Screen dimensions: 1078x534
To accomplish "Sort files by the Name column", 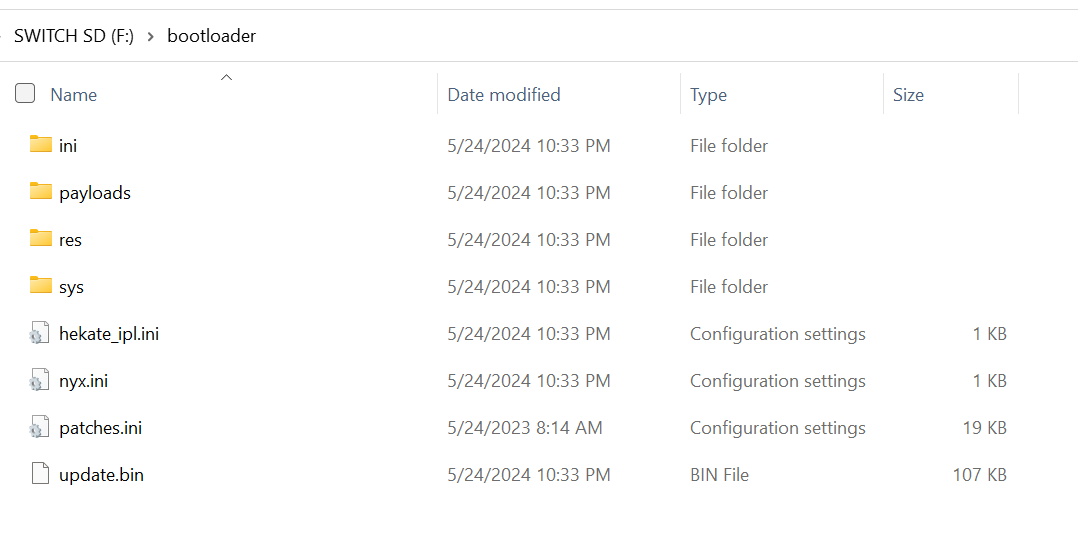I will tap(74, 94).
